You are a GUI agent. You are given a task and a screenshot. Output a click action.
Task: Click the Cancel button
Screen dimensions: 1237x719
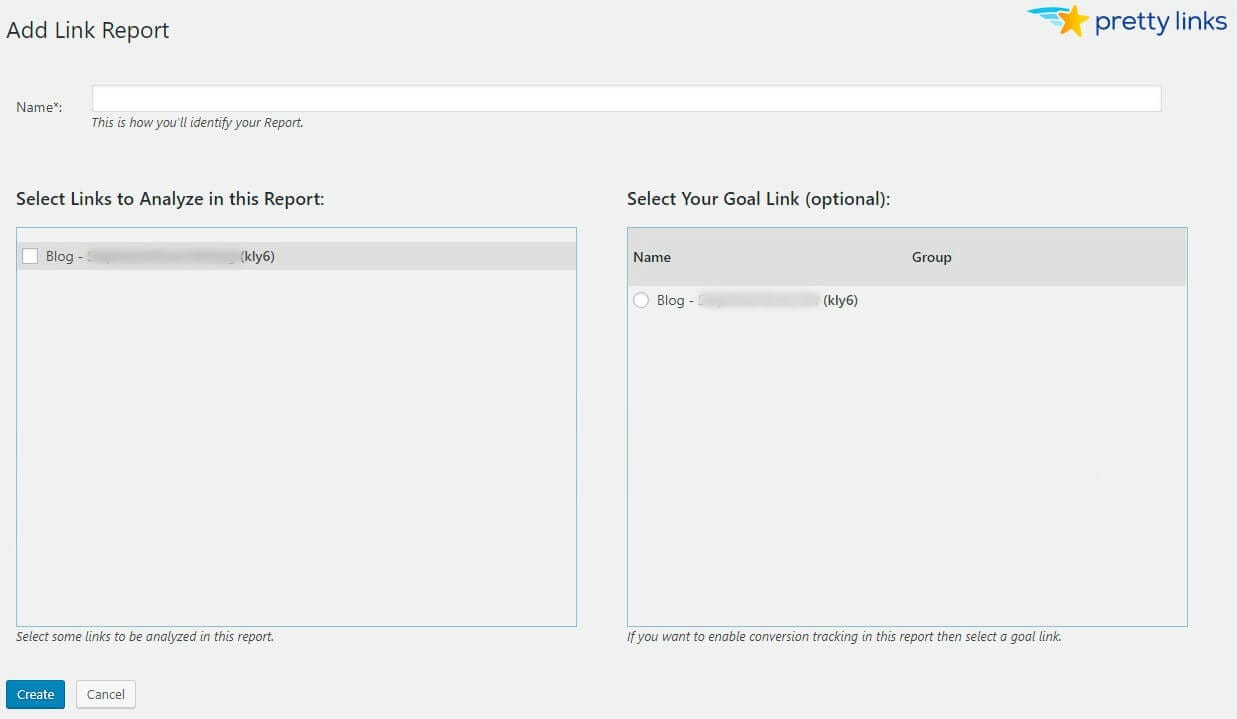point(105,693)
